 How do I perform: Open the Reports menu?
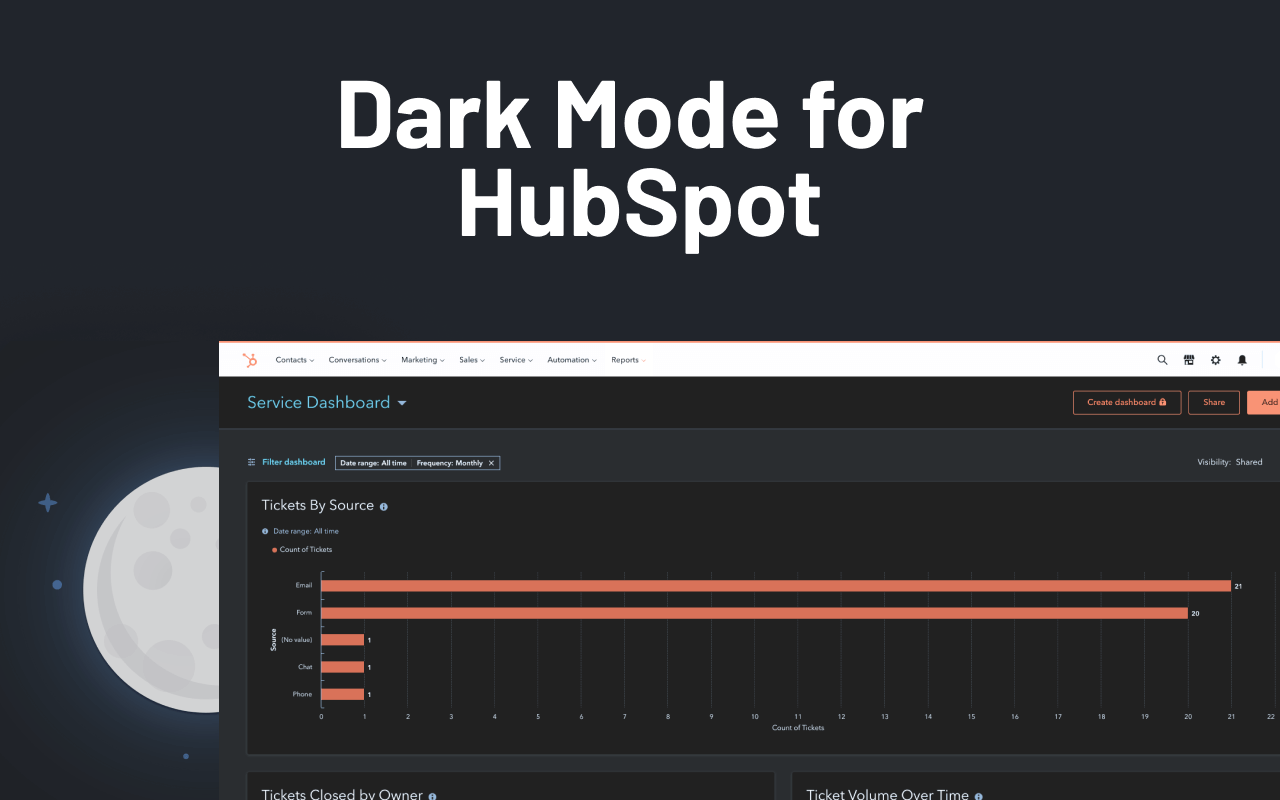[629, 360]
